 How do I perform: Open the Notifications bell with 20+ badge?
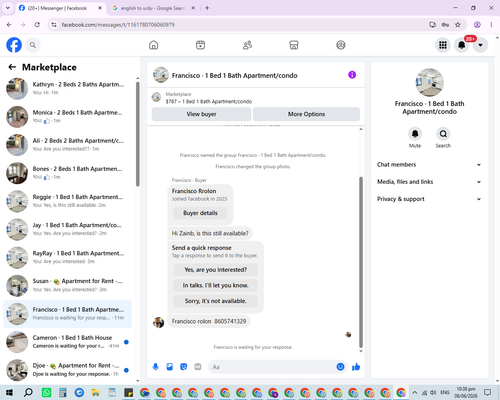point(462,45)
